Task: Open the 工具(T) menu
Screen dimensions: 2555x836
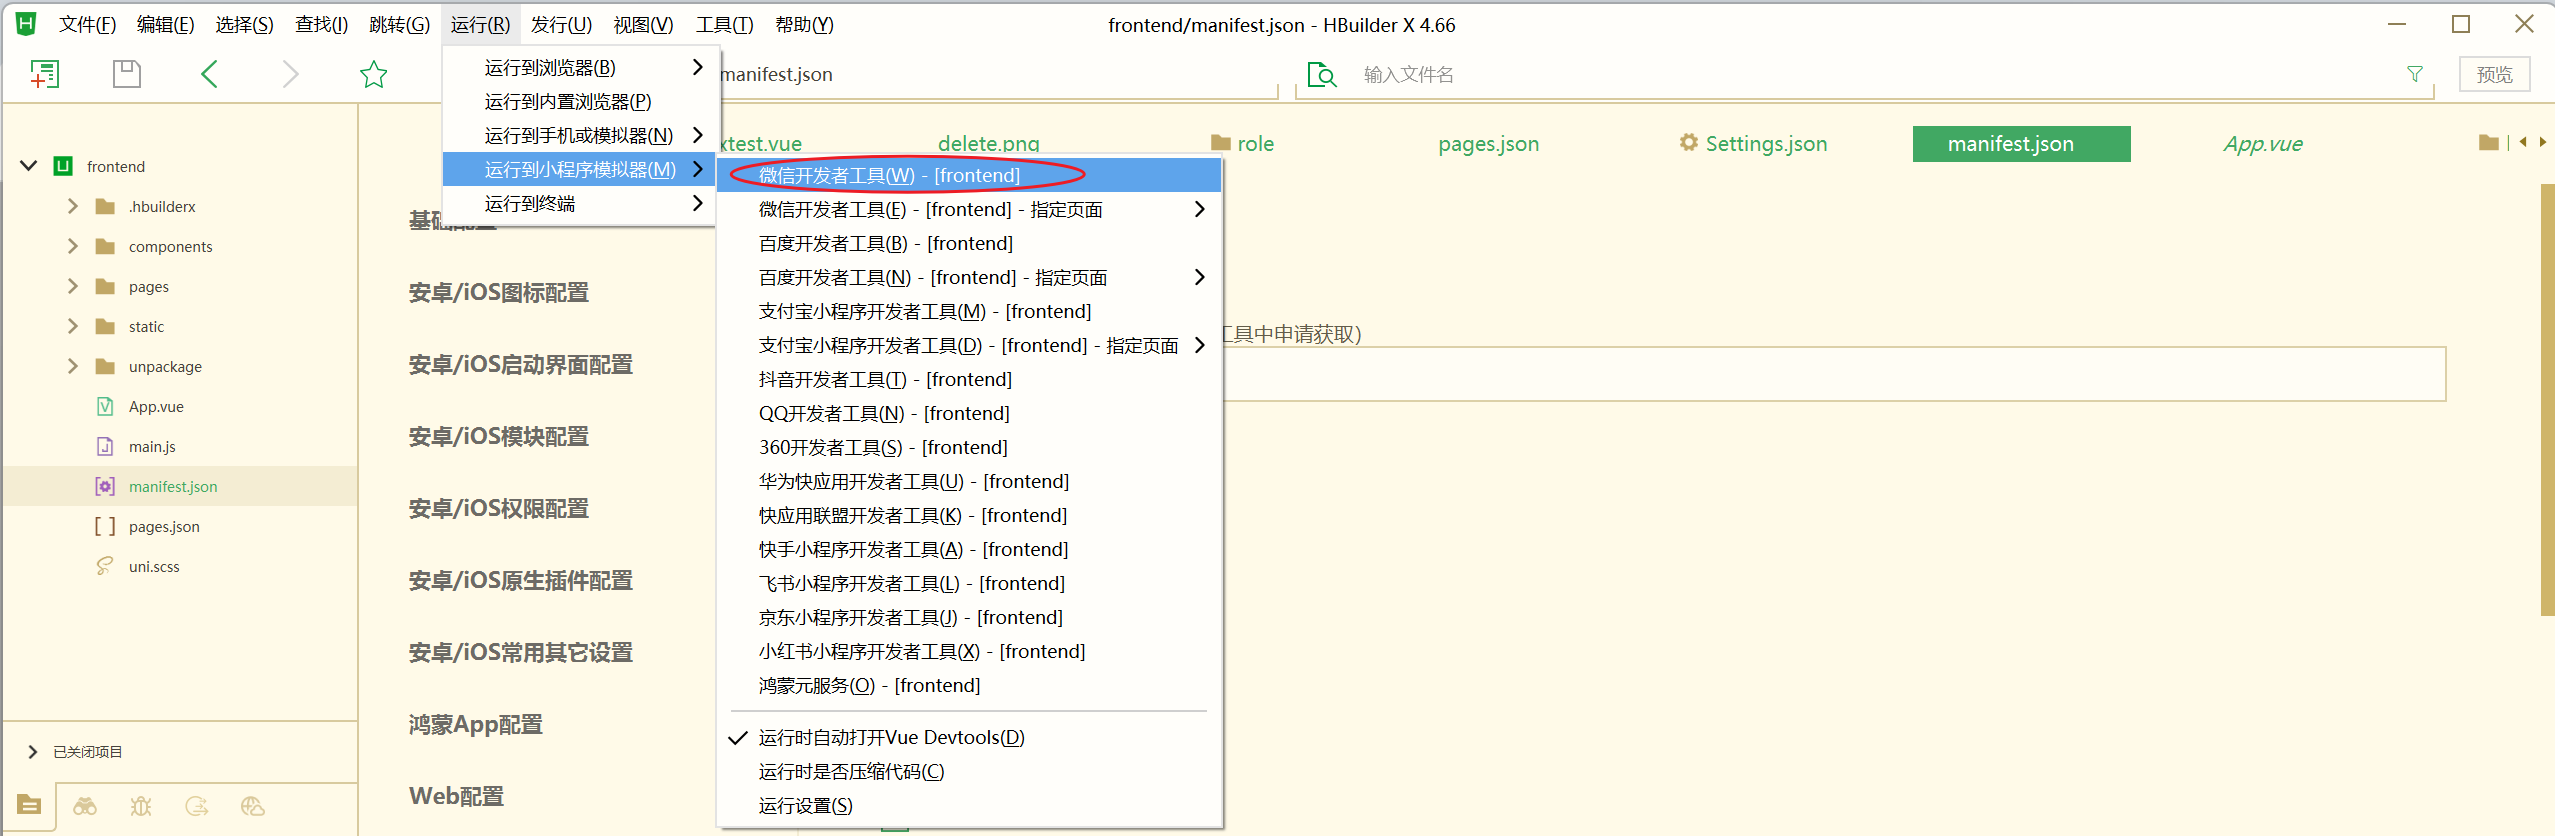Action: tap(724, 25)
